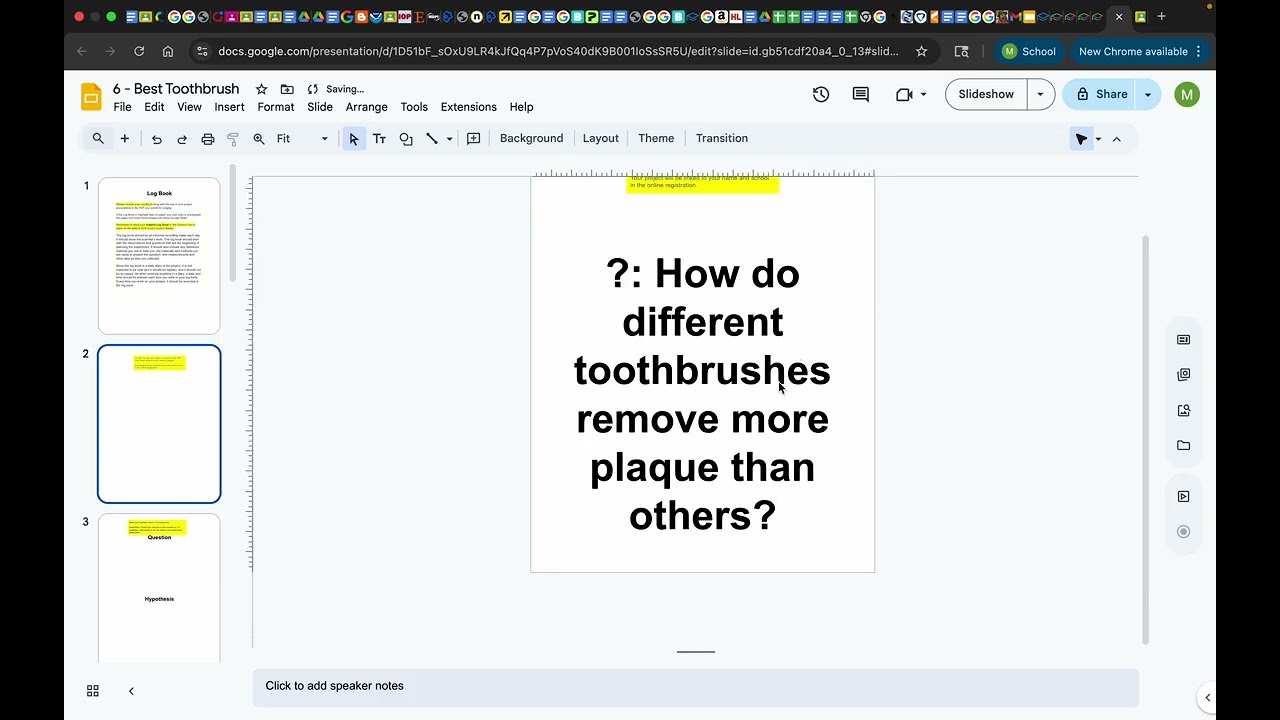Select the zoom magnifier tool
The height and width of the screenshot is (720, 1280).
click(259, 139)
